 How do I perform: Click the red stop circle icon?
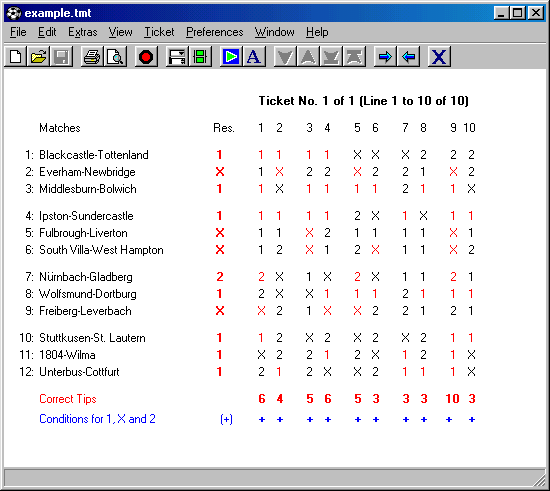(146, 56)
